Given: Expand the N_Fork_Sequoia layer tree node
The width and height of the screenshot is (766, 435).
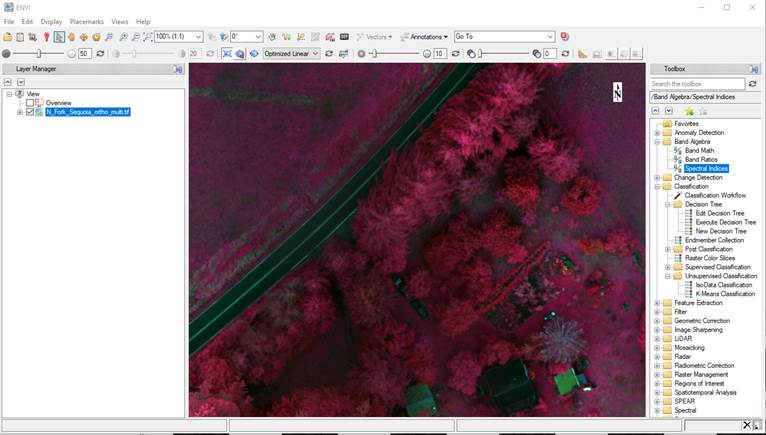Looking at the screenshot, I should point(20,112).
